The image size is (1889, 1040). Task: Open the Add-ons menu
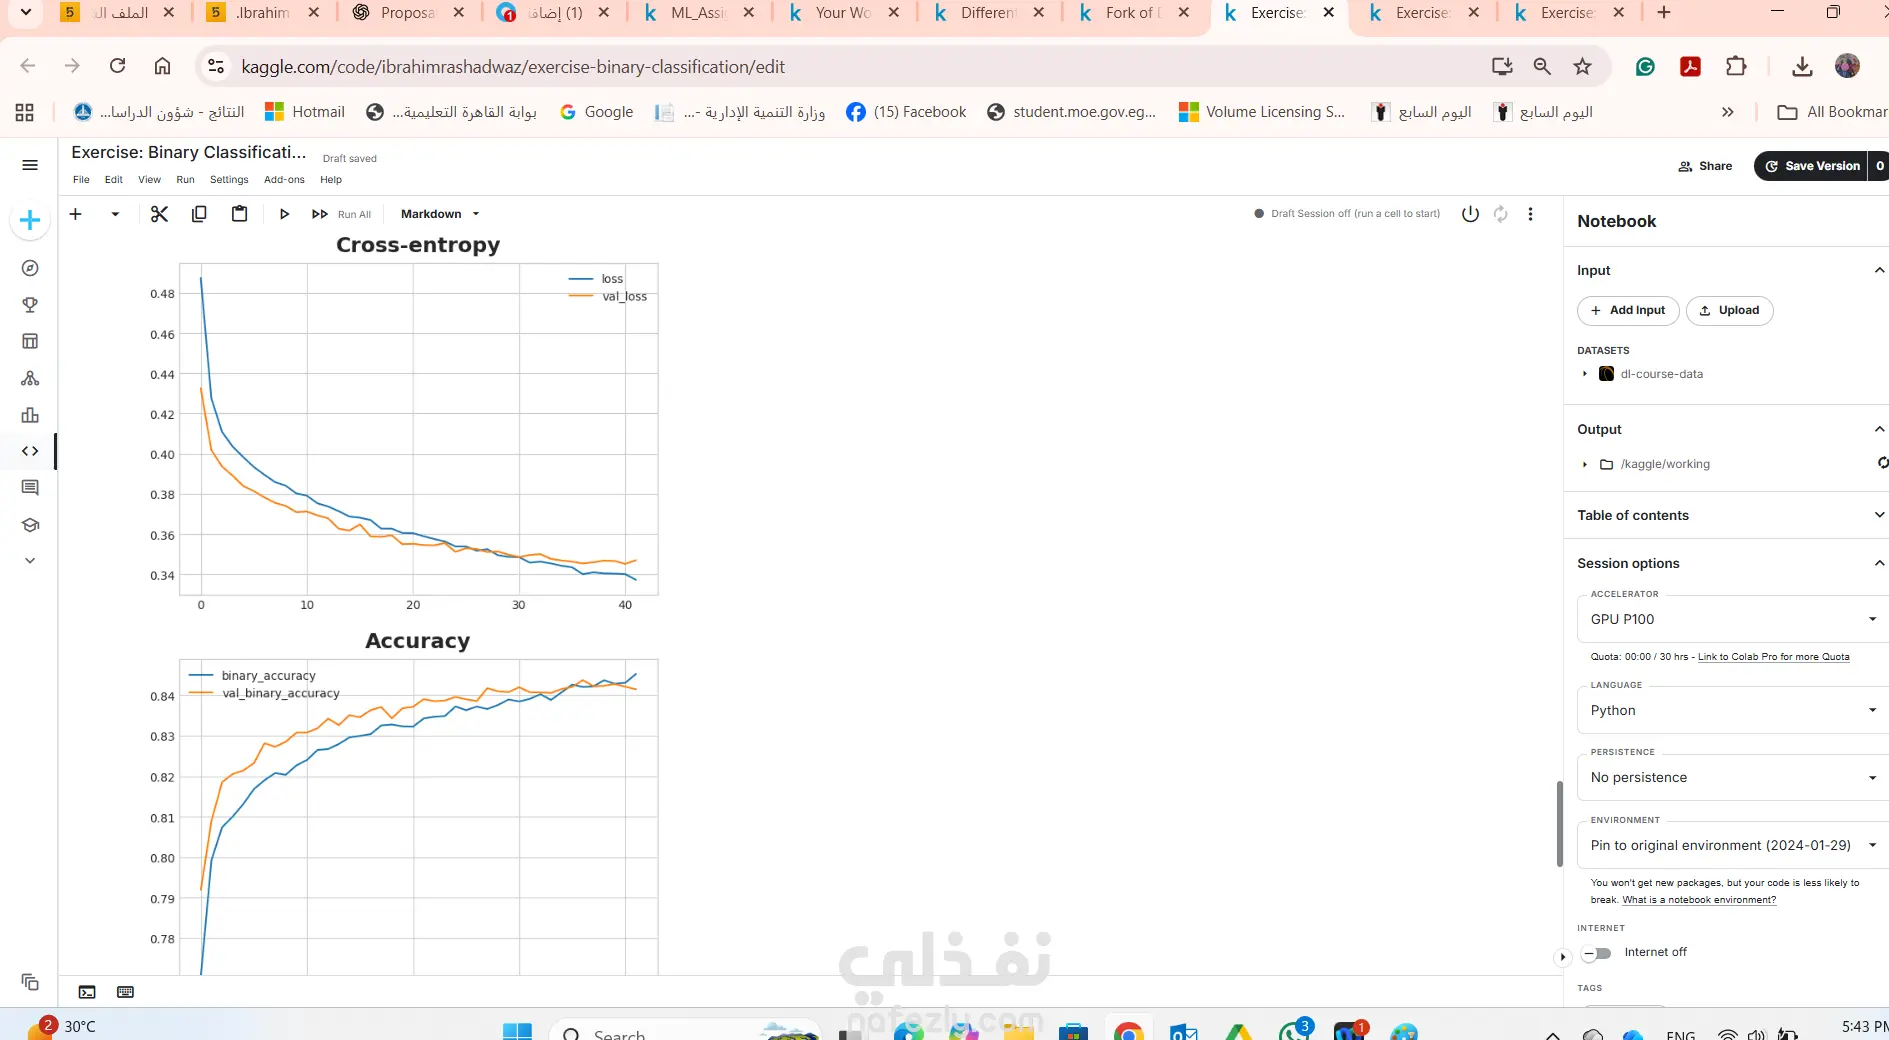[x=284, y=180]
